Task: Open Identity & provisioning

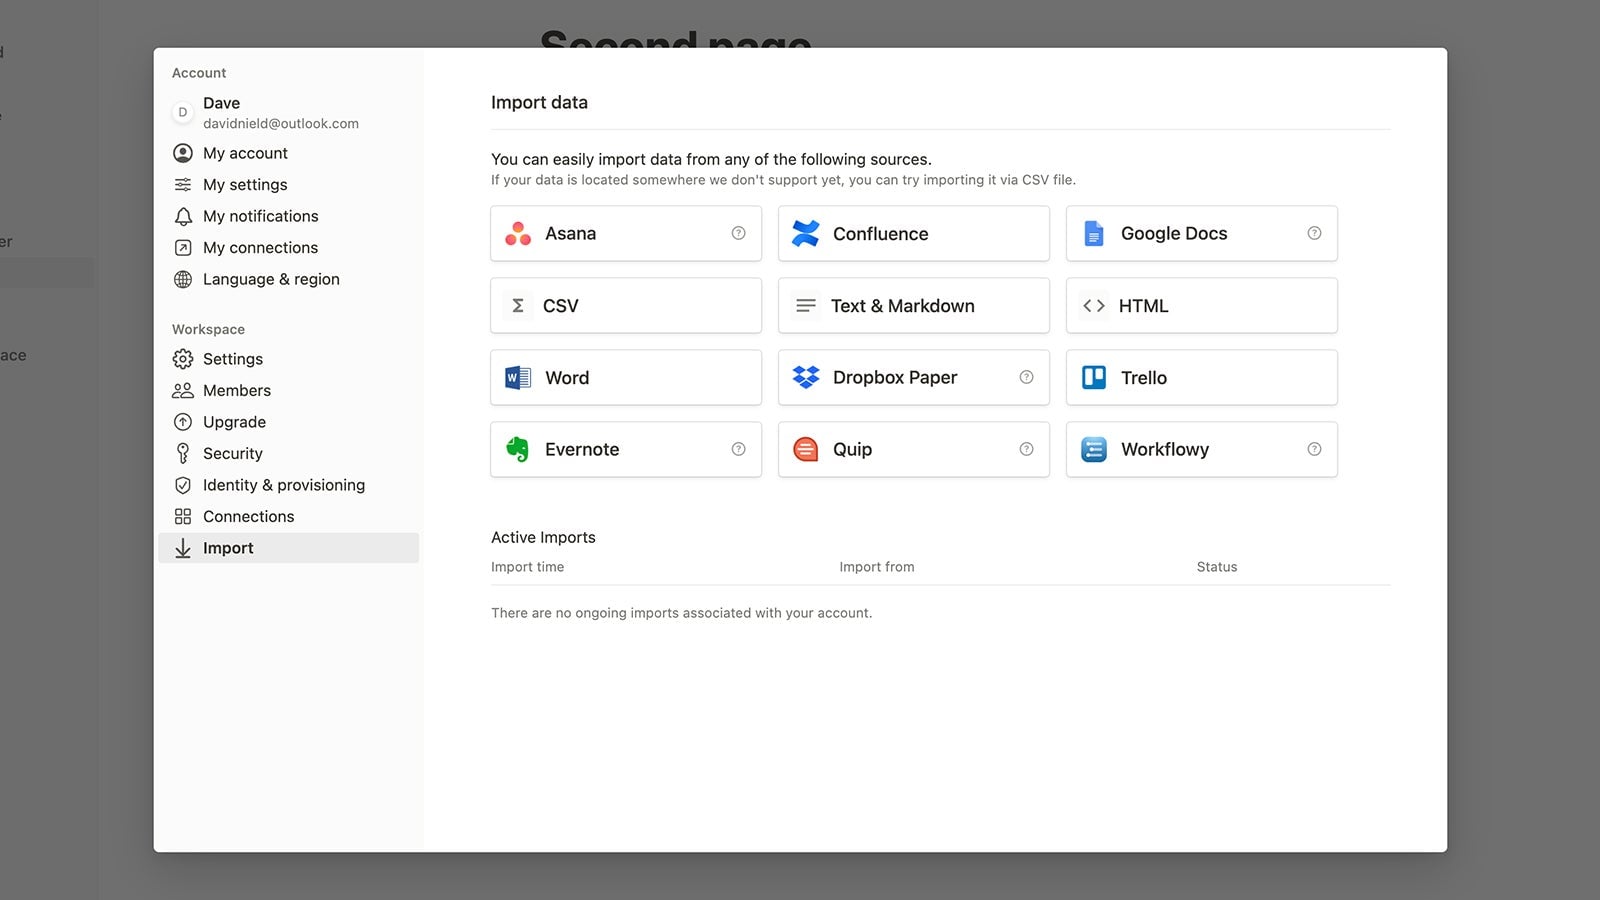Action: 288,485
